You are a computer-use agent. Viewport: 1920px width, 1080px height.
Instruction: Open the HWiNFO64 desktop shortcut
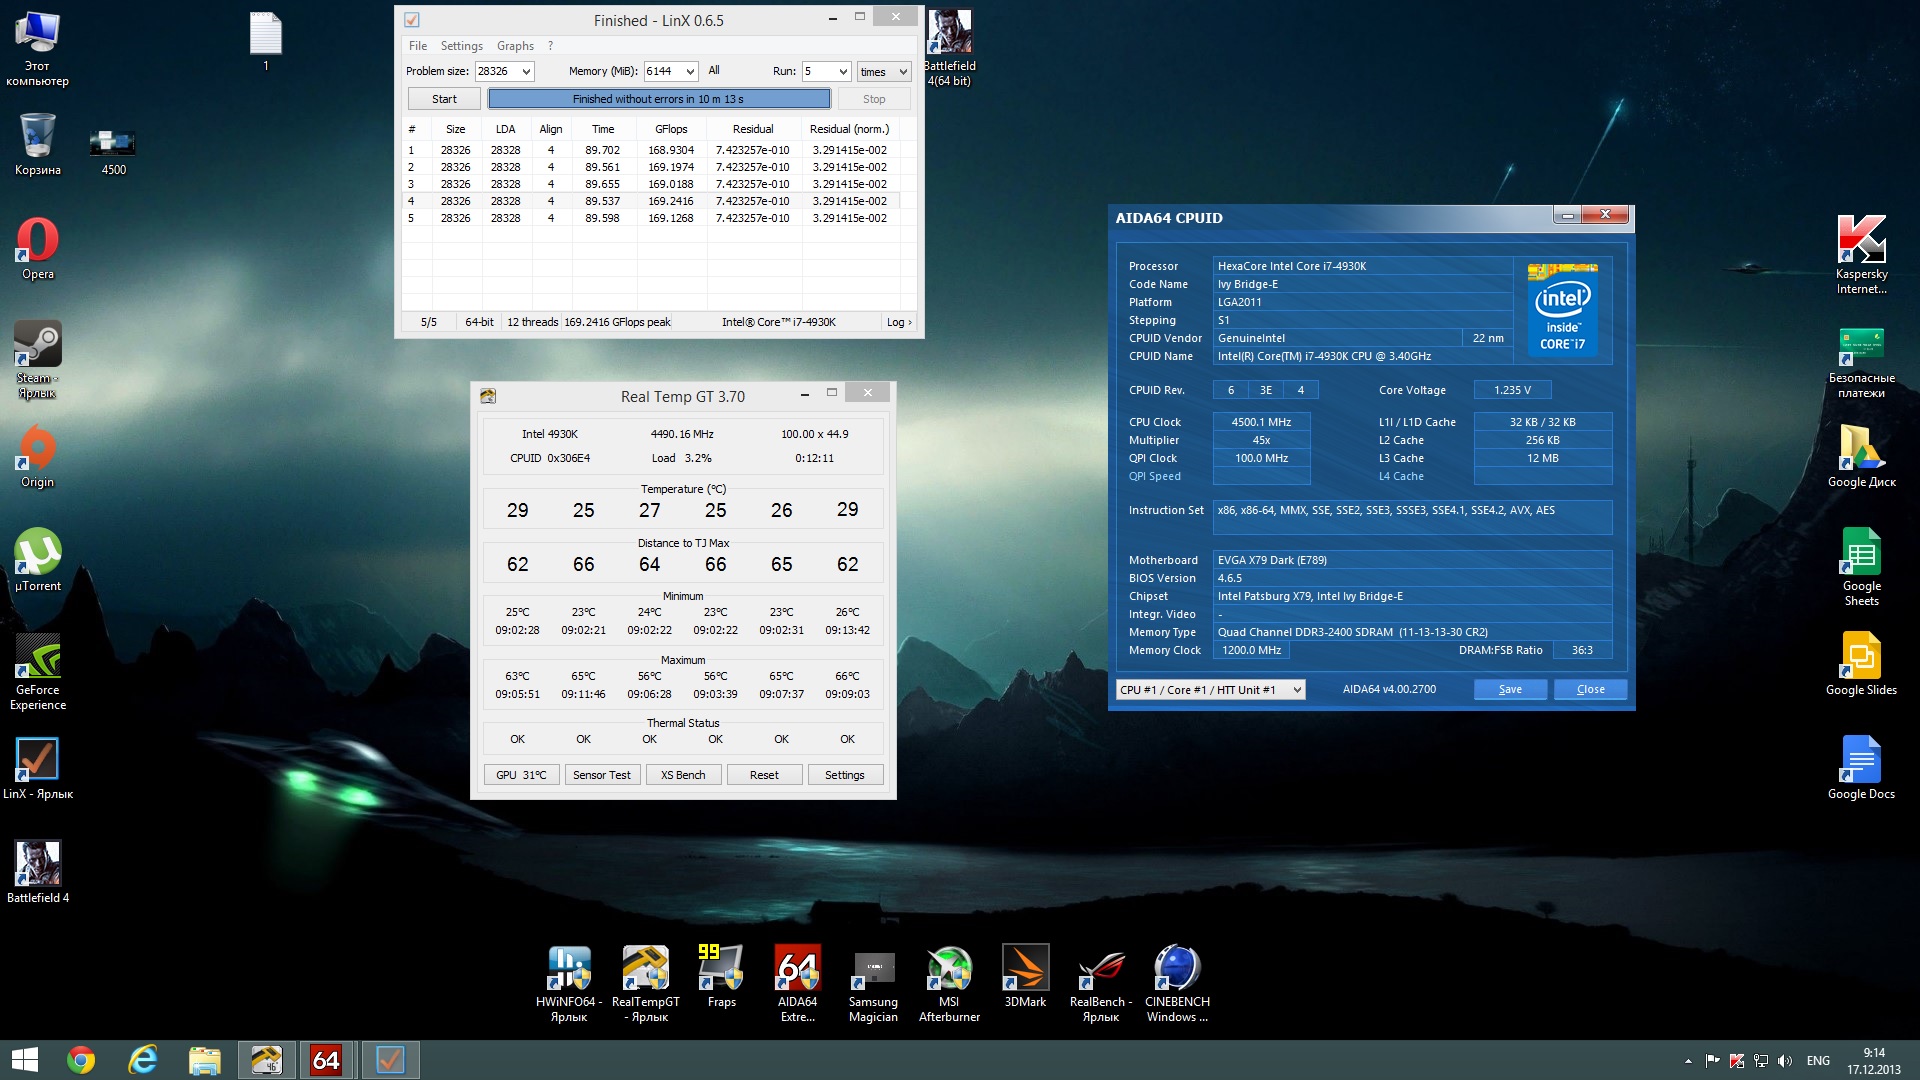pyautogui.click(x=568, y=969)
